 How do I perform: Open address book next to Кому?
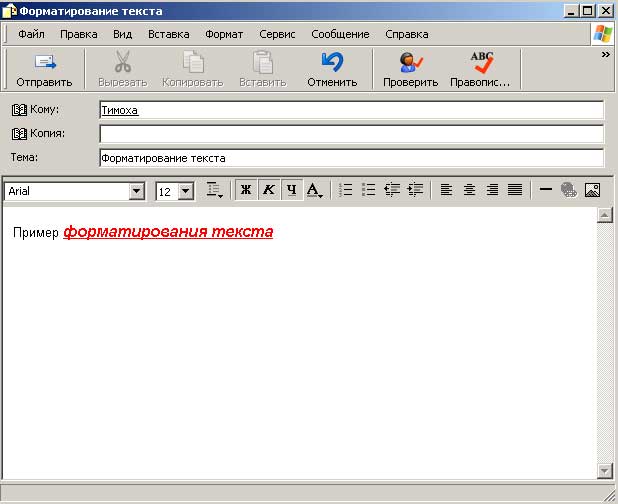tap(18, 109)
